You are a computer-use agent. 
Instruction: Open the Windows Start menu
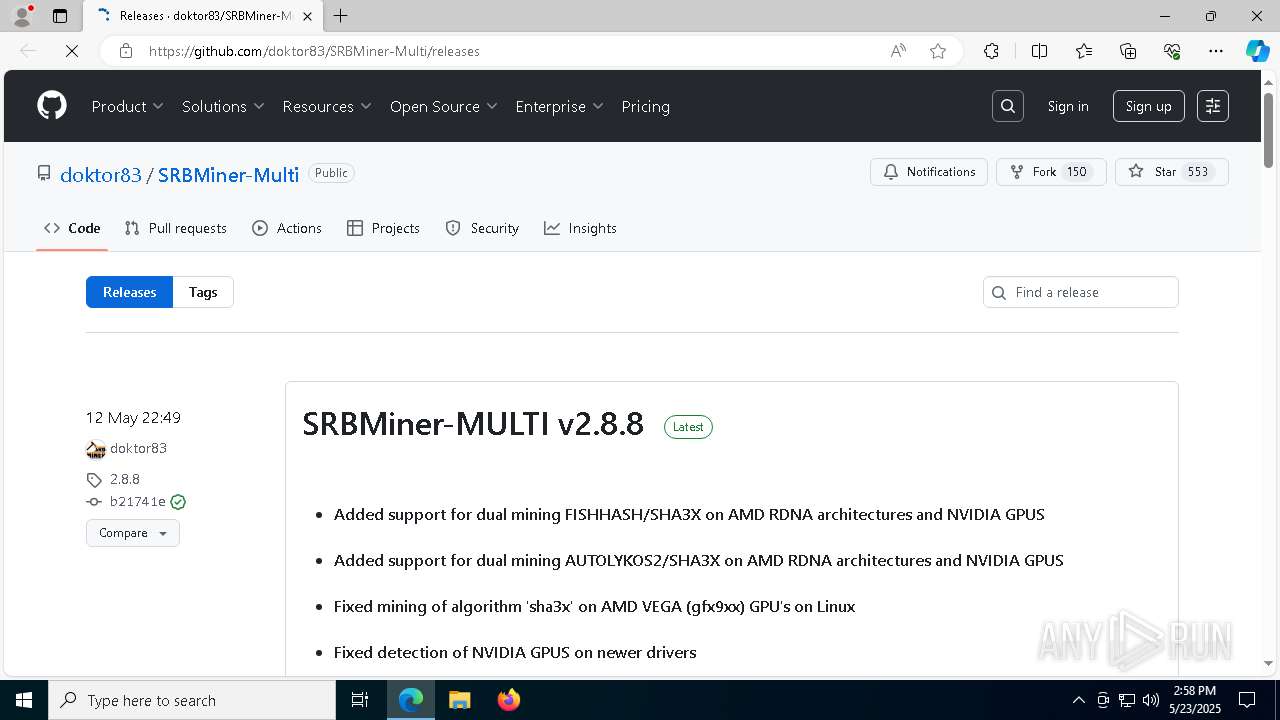(24, 700)
